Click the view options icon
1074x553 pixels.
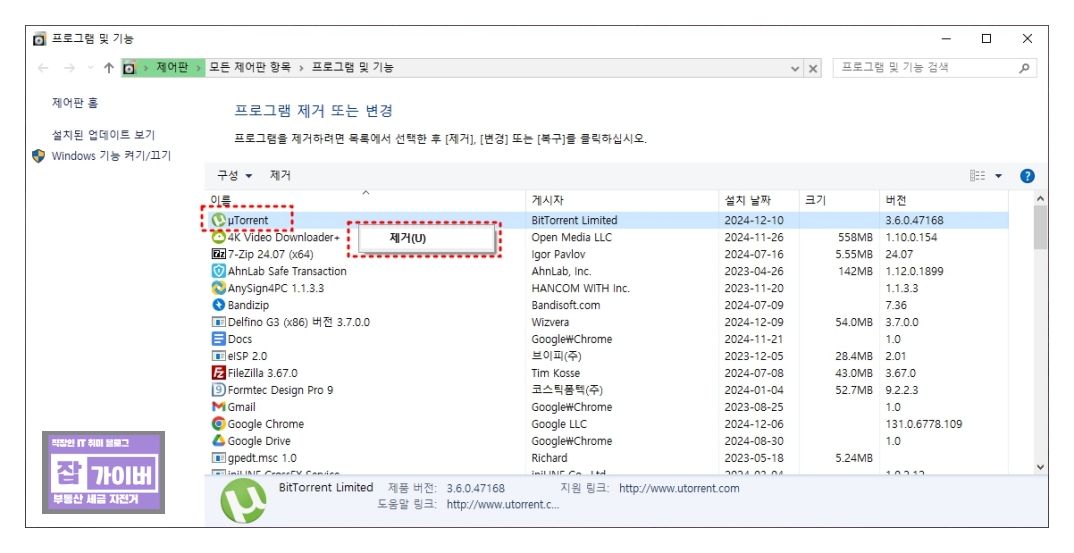coord(977,176)
